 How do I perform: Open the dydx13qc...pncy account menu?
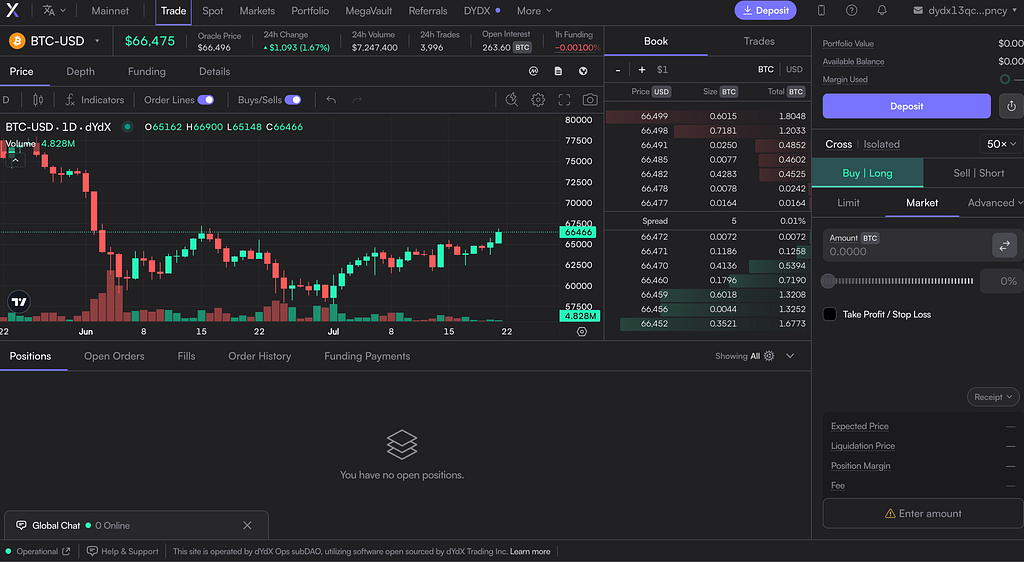click(x=965, y=10)
